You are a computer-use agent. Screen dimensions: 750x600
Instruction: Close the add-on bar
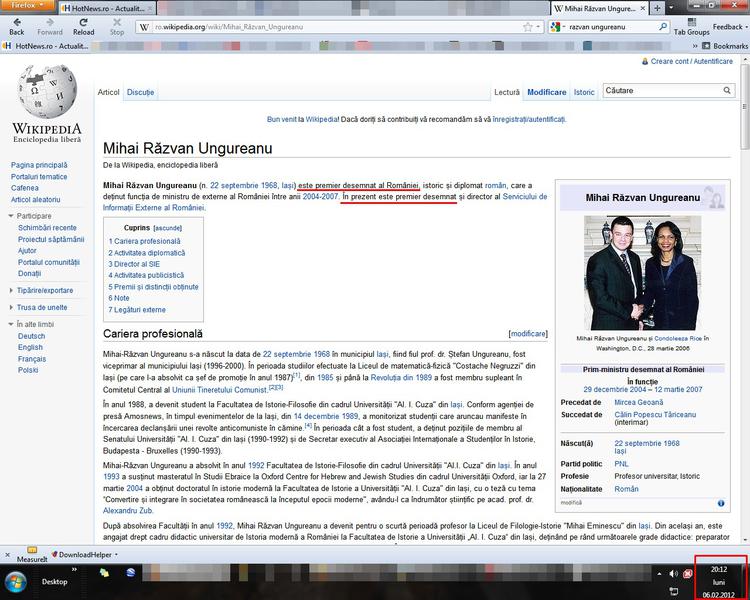tap(7, 555)
